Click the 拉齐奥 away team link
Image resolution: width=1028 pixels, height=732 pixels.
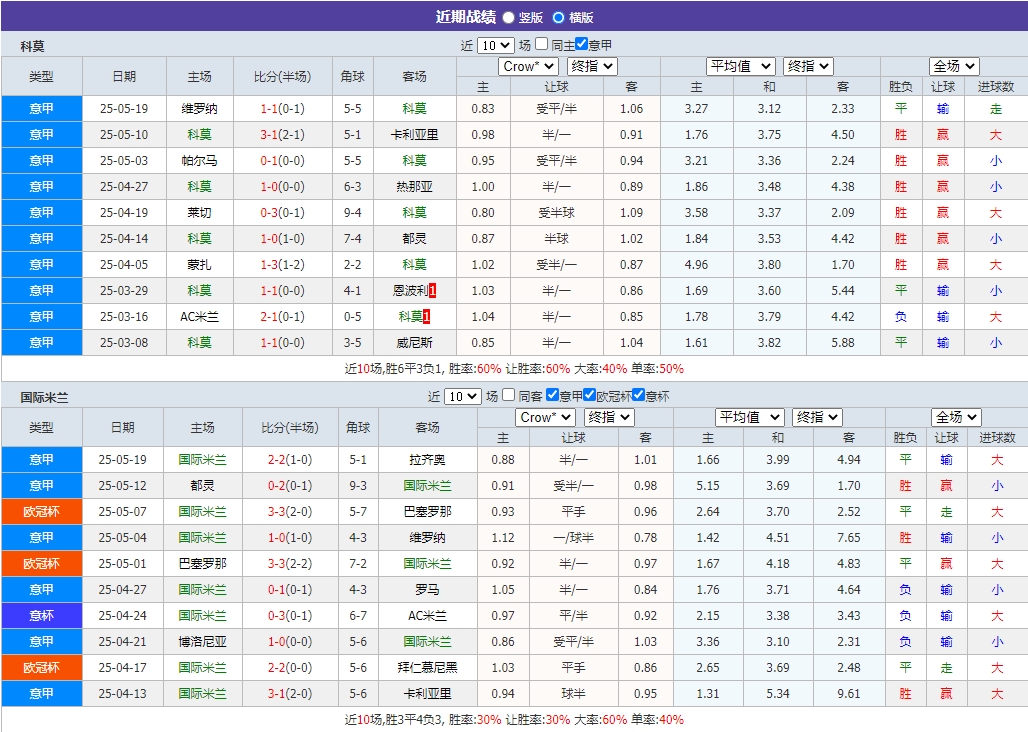pyautogui.click(x=426, y=459)
